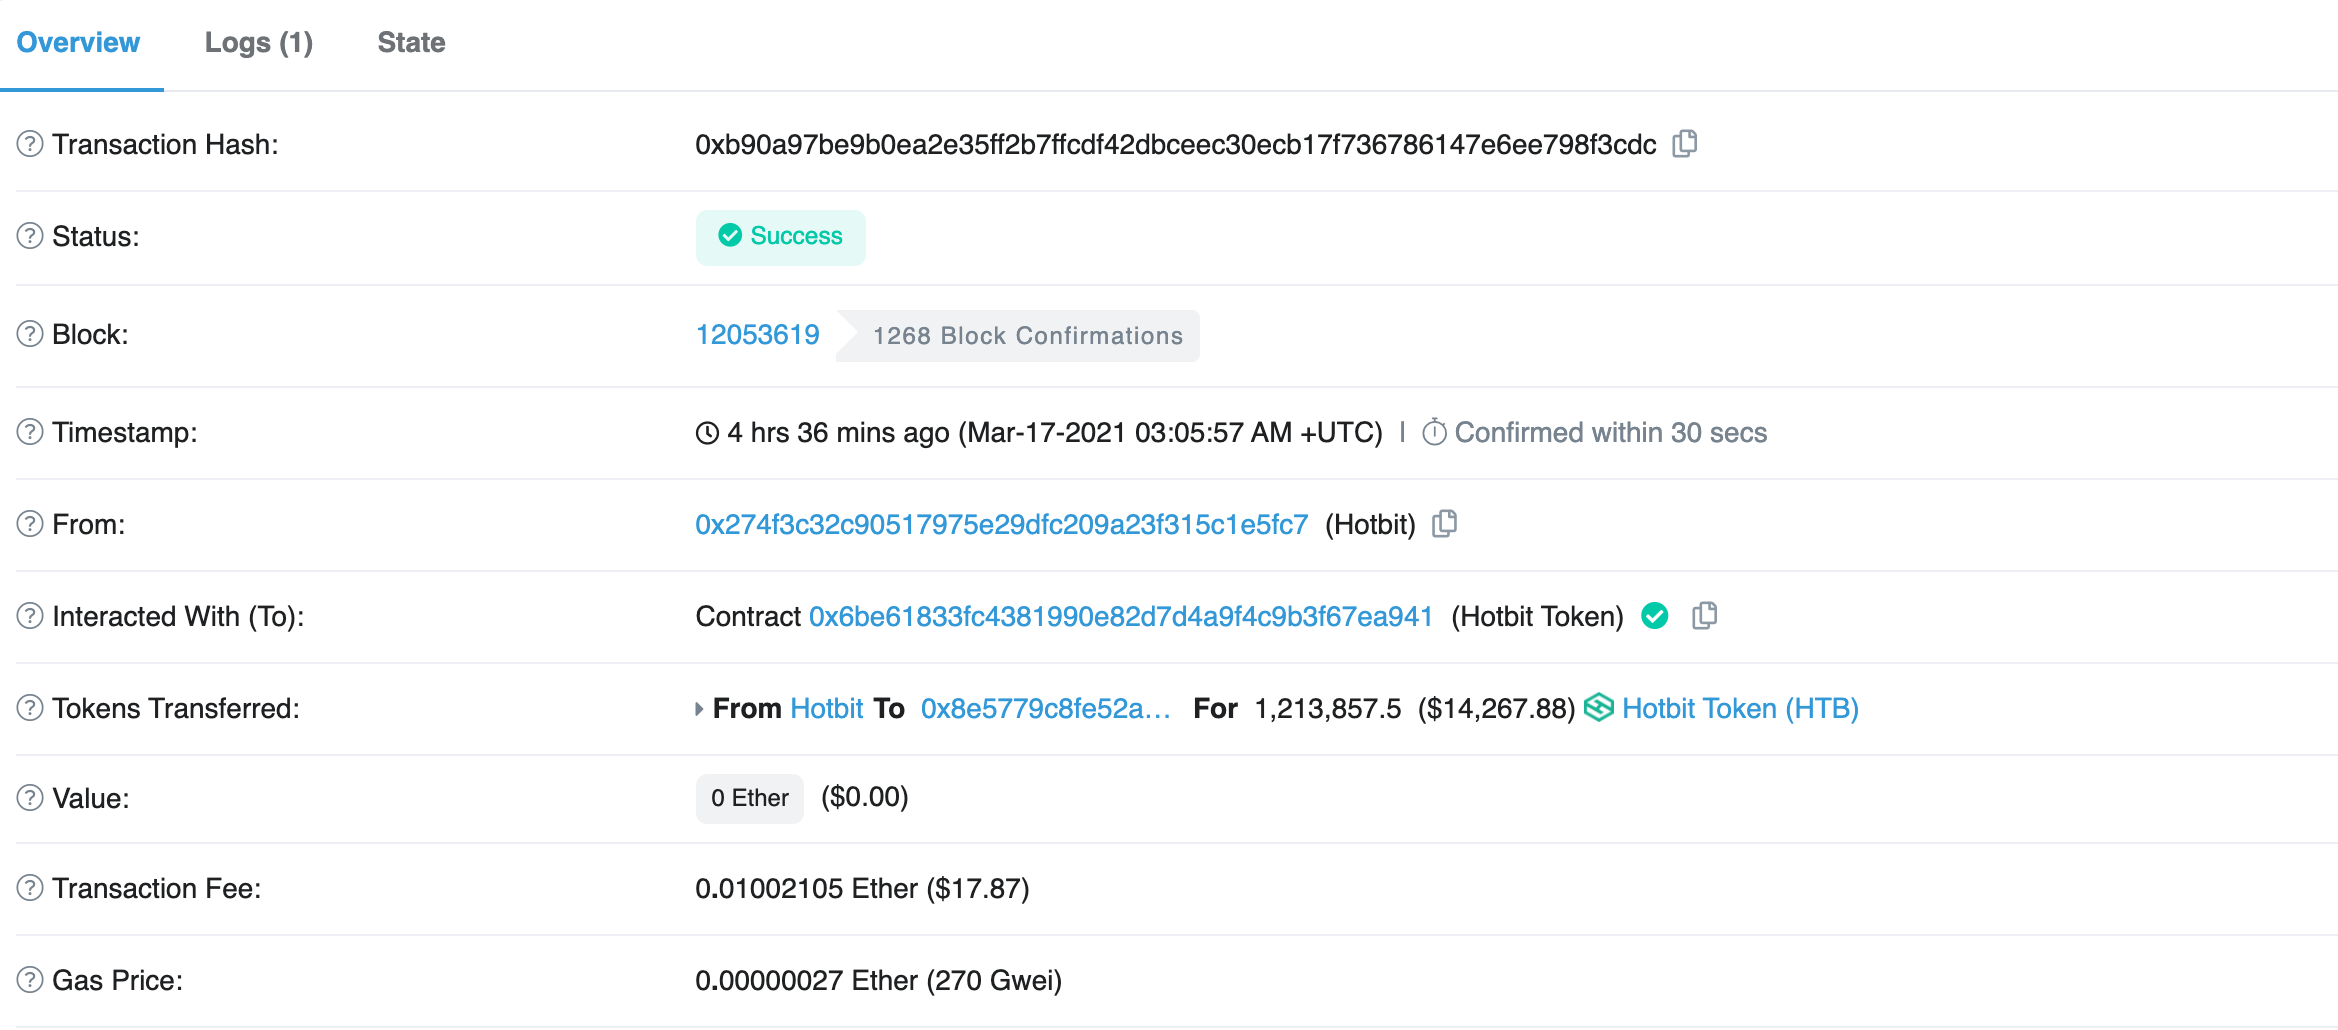Click the Hotbit Token logo icon
The width and height of the screenshot is (2338, 1030).
point(1599,708)
